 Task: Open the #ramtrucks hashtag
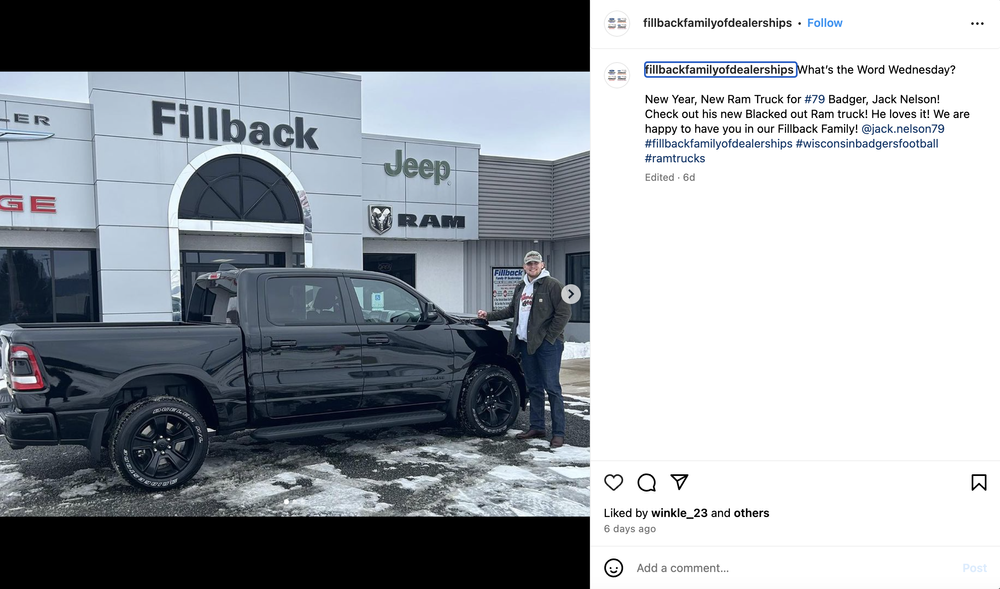point(675,158)
